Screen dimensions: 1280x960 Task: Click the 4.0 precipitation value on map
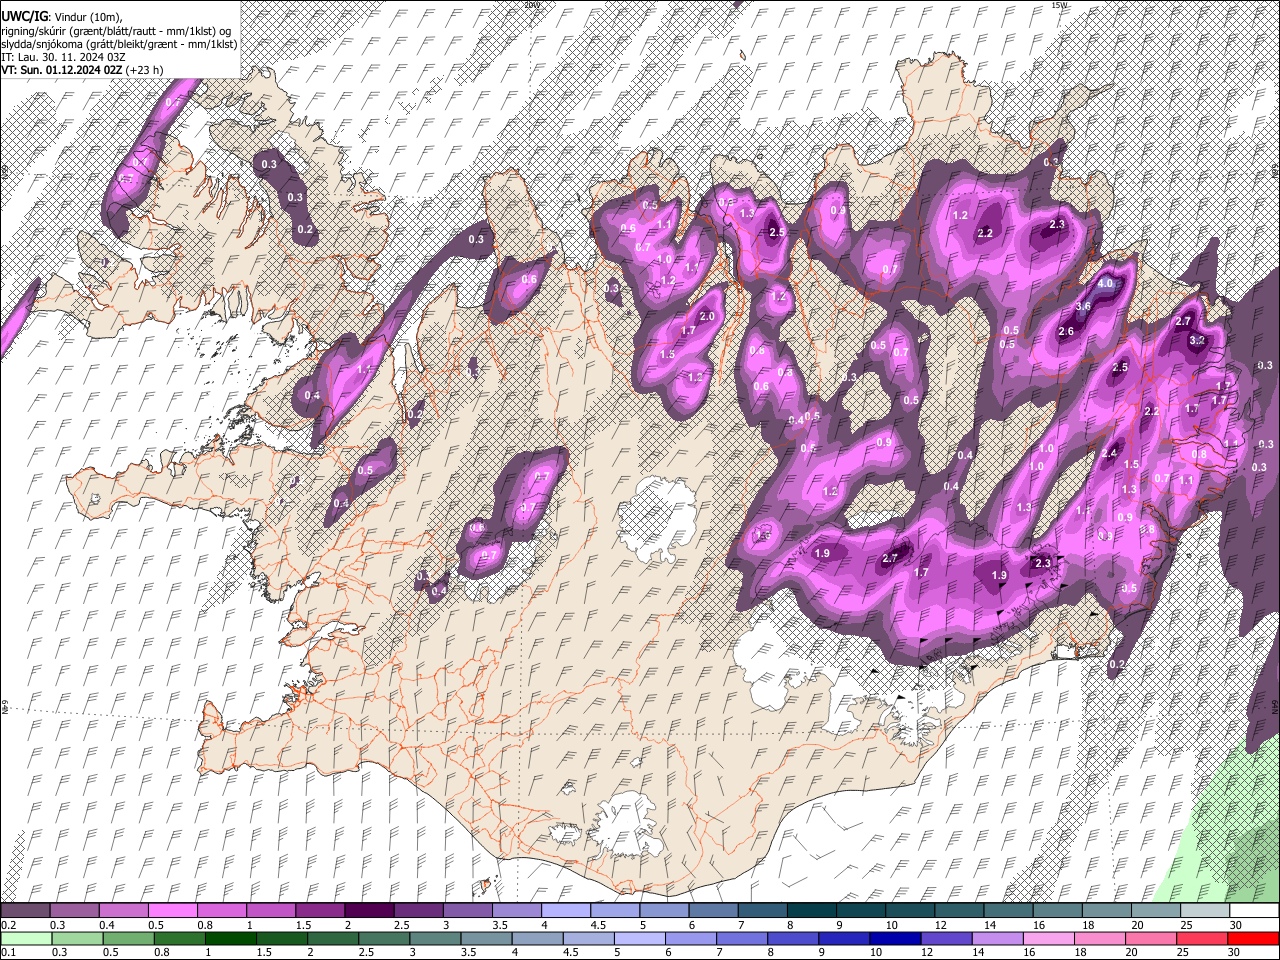pos(1105,284)
